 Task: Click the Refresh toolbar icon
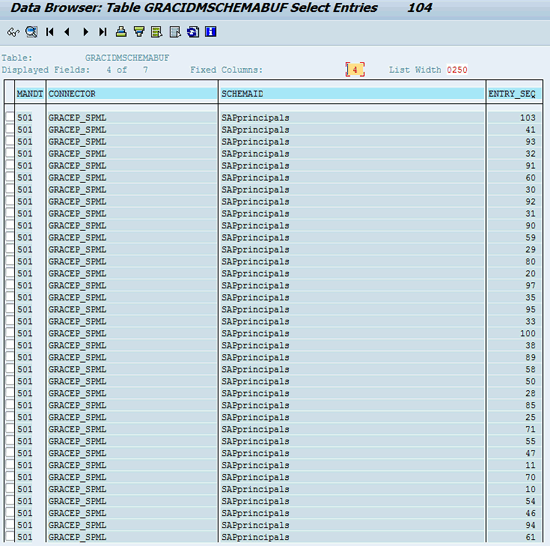coord(193,32)
